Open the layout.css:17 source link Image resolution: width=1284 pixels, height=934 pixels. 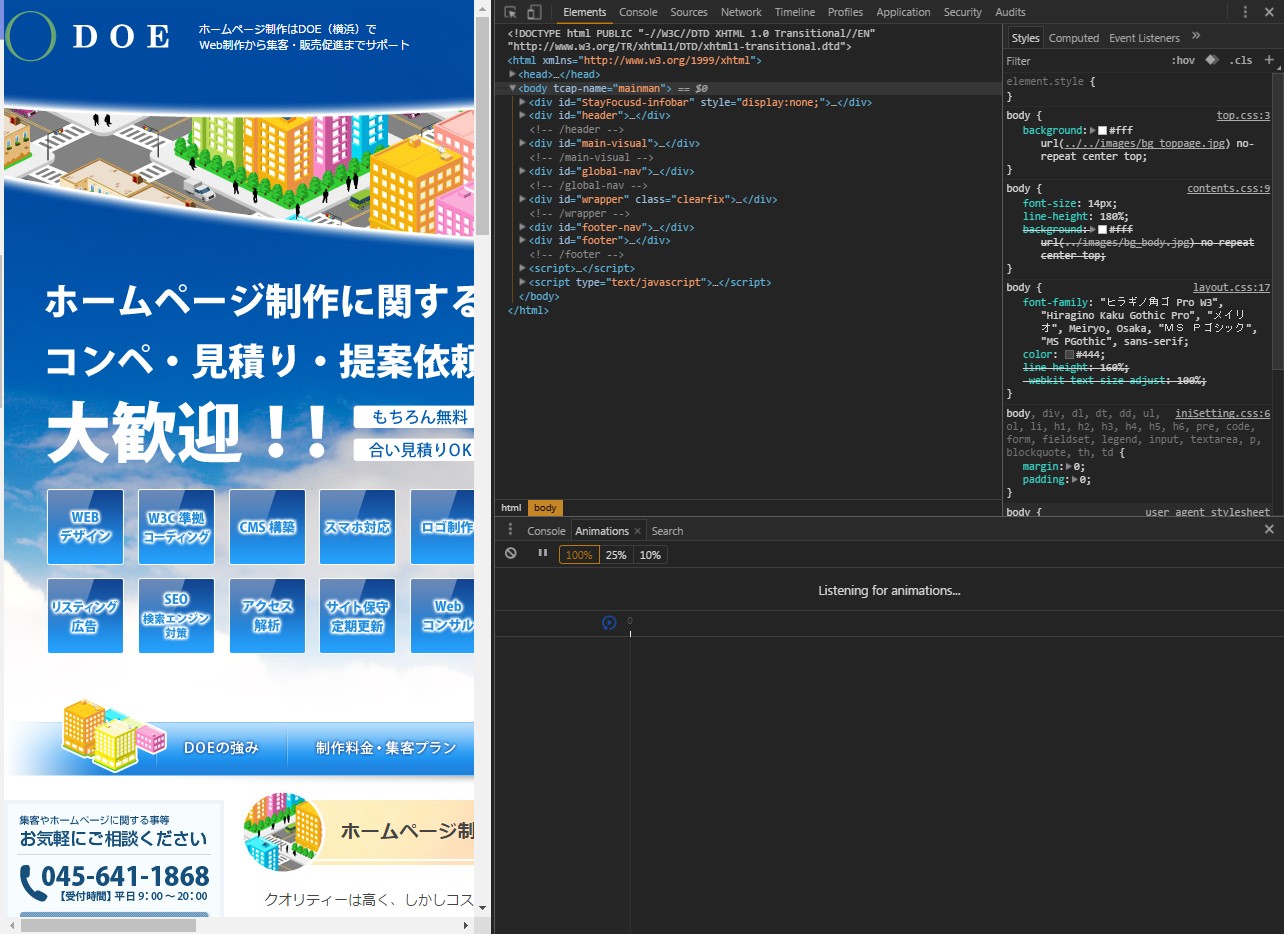pyautogui.click(x=1231, y=287)
